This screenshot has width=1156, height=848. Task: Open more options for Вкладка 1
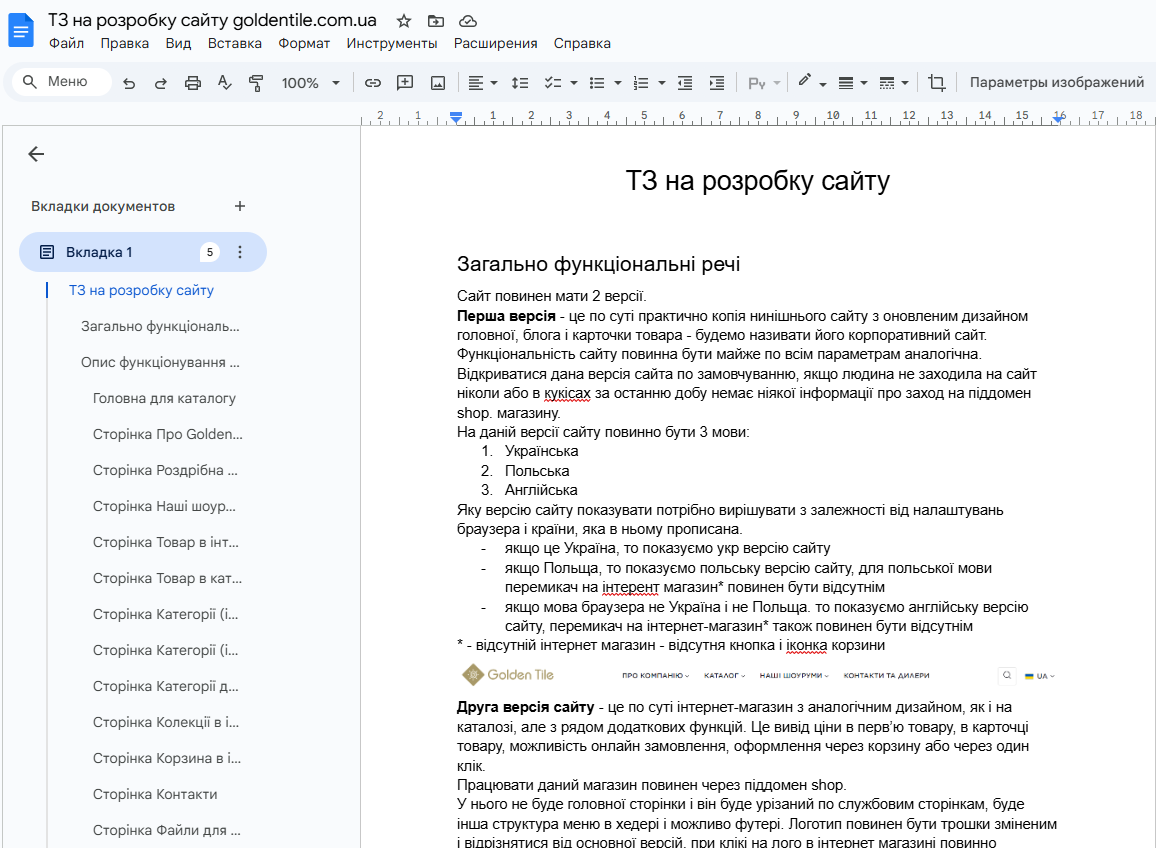pos(240,252)
